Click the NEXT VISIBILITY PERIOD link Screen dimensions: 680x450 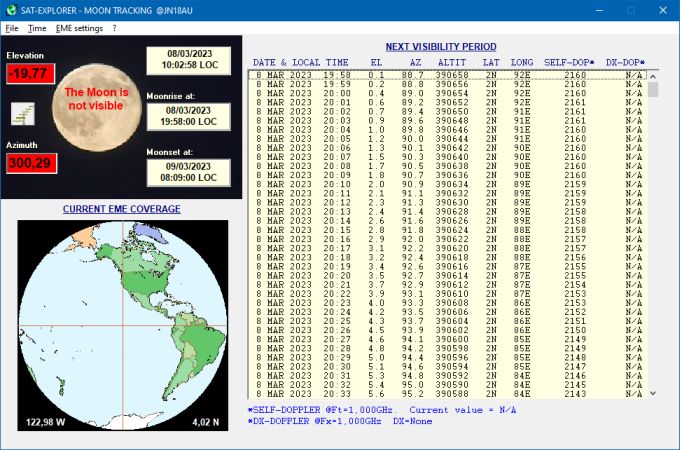coord(441,47)
